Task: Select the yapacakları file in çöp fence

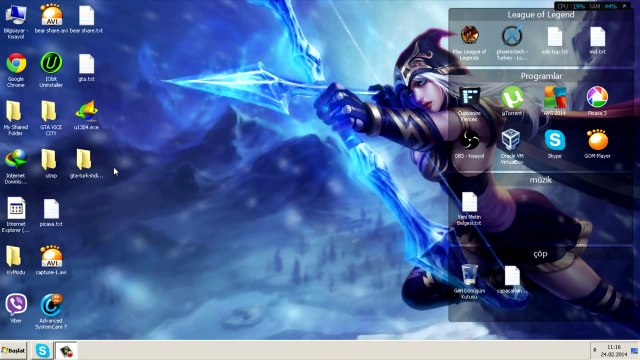Action: (512, 280)
